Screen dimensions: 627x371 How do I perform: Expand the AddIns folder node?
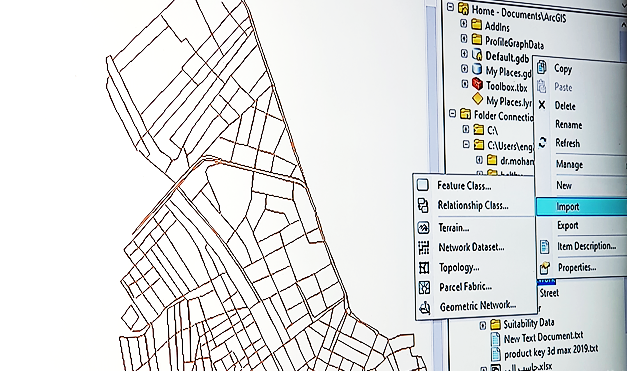[x=463, y=23]
